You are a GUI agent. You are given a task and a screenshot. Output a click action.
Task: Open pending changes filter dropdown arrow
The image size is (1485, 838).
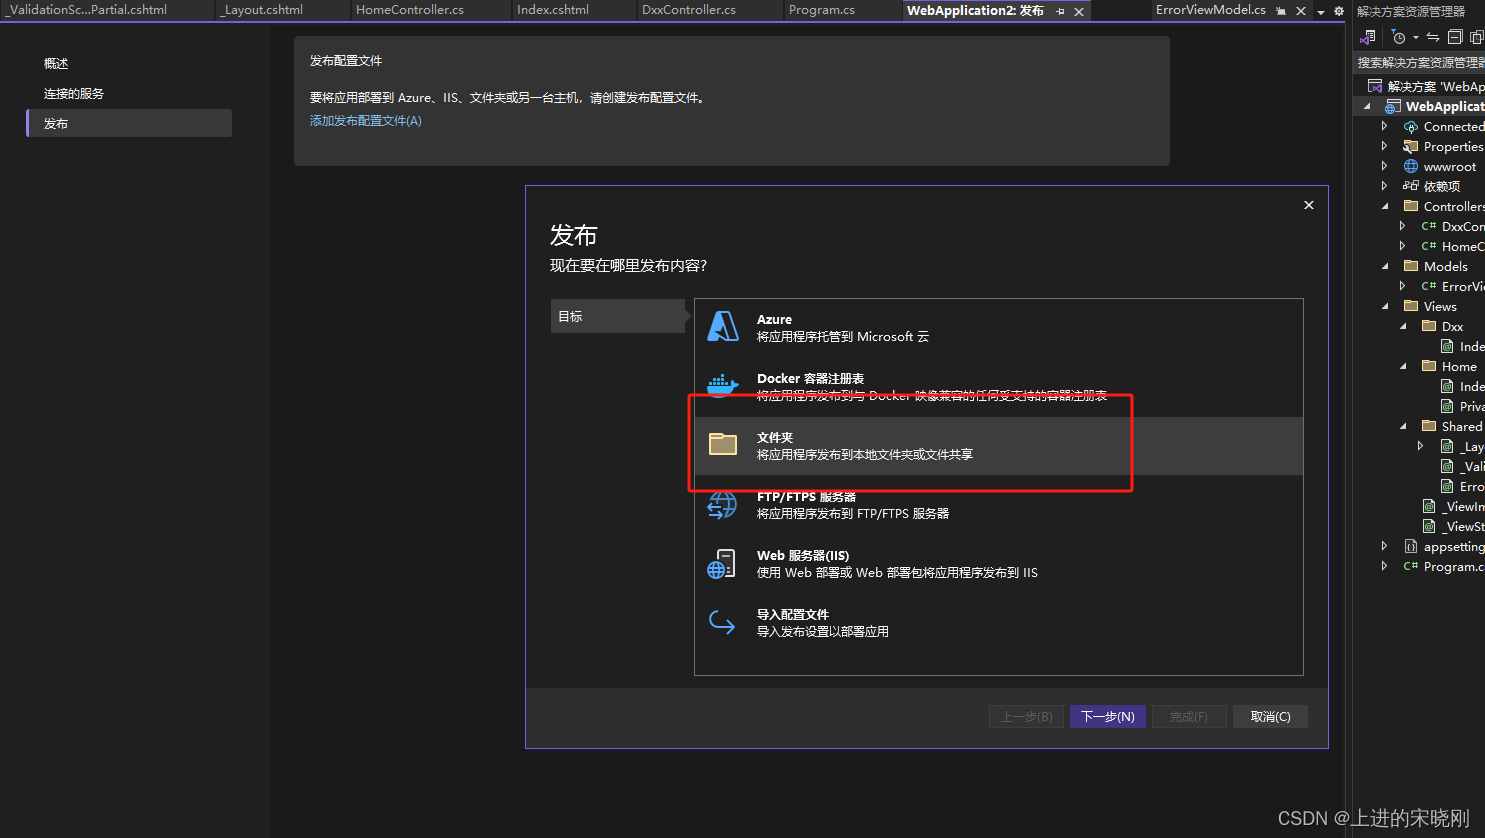pyautogui.click(x=1415, y=38)
